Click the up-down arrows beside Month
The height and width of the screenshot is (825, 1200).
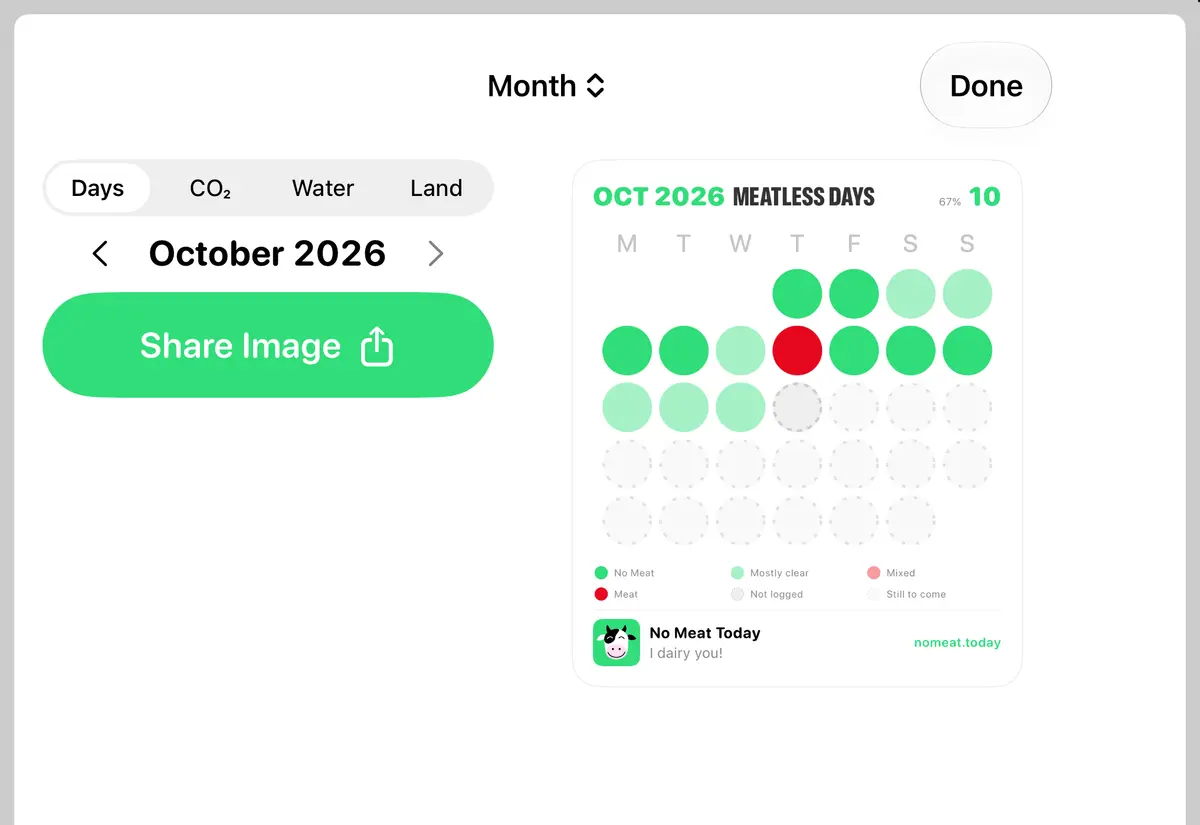[595, 86]
